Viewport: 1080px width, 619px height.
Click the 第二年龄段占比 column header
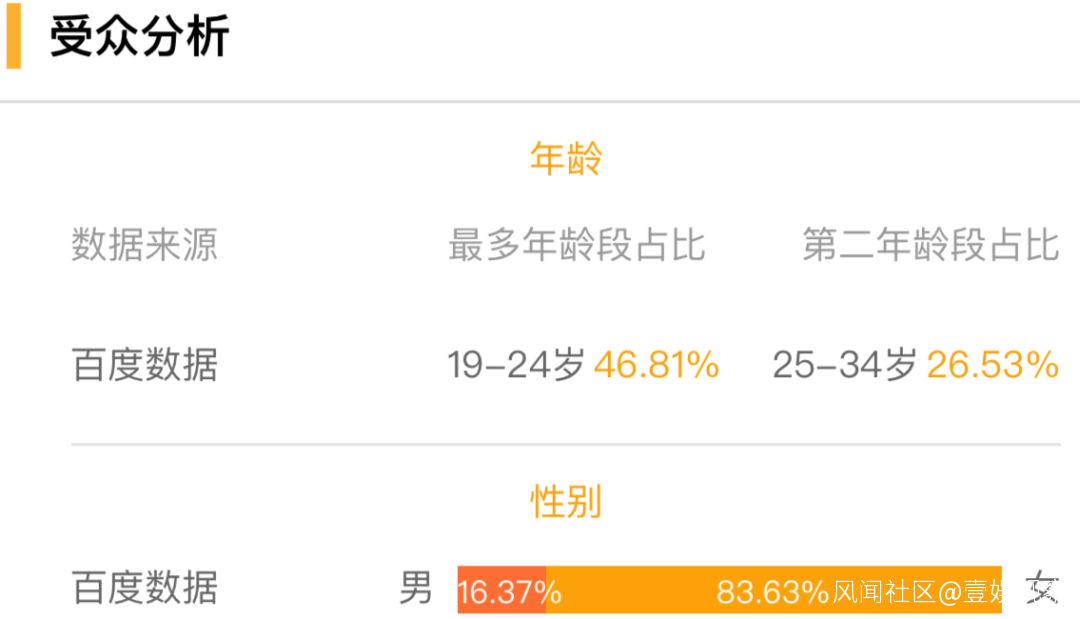click(x=930, y=245)
